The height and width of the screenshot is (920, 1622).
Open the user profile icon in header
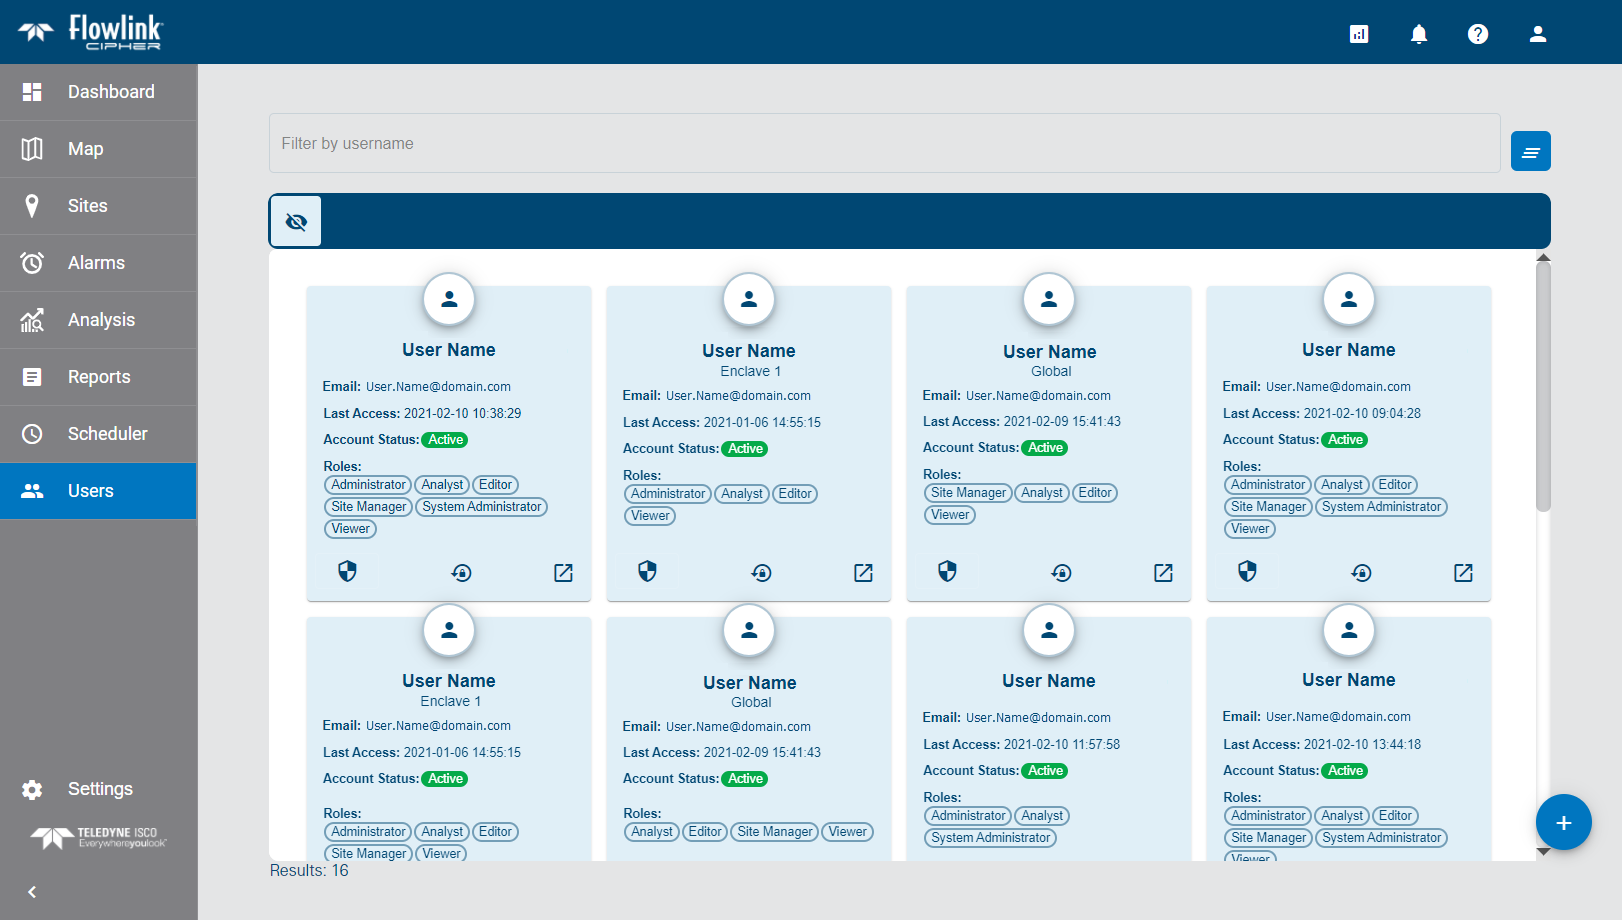tap(1538, 34)
